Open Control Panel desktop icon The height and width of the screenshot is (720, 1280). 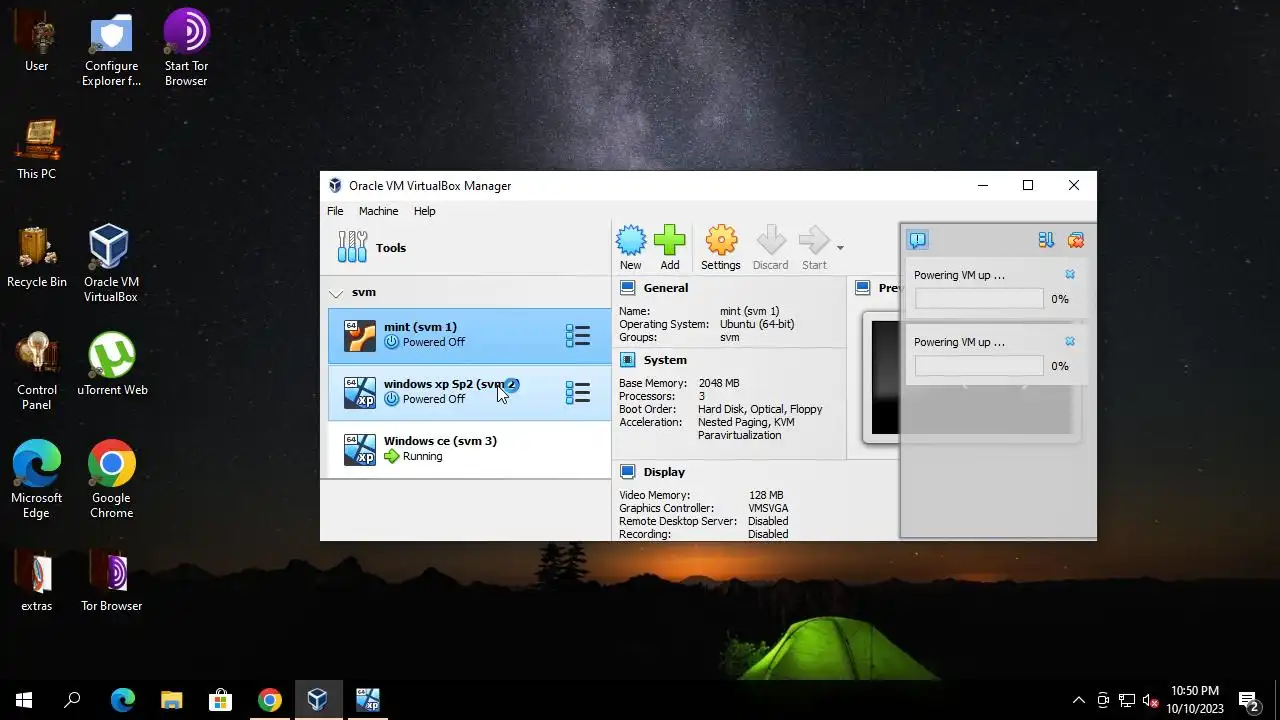pos(37,372)
